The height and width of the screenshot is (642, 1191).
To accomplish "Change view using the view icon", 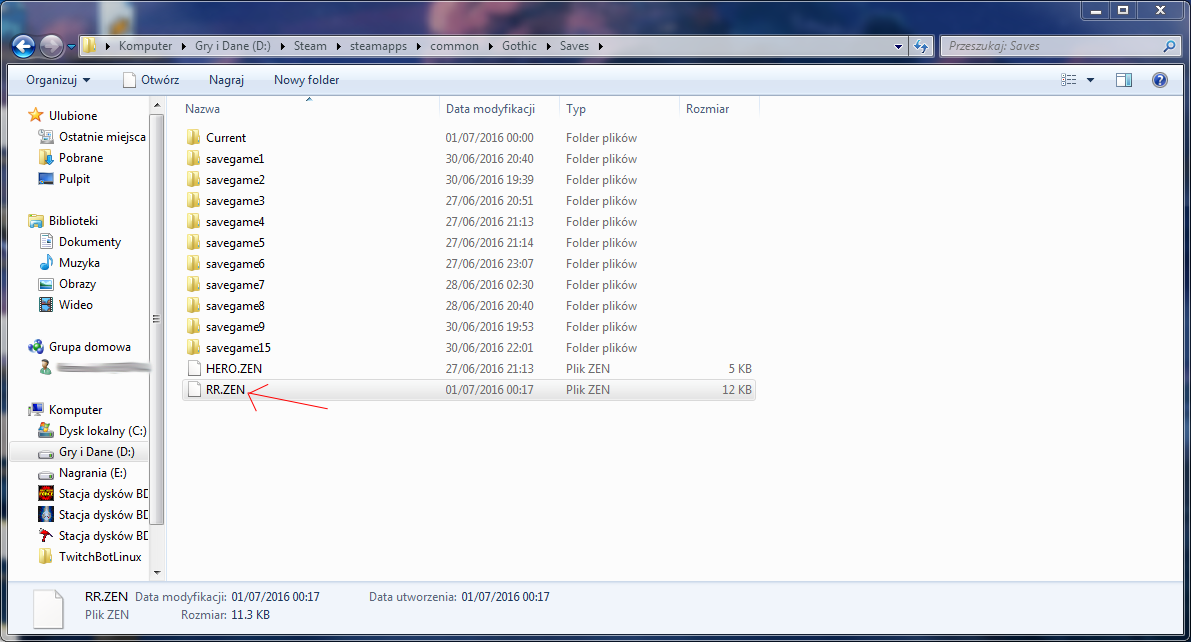I will [x=1069, y=80].
